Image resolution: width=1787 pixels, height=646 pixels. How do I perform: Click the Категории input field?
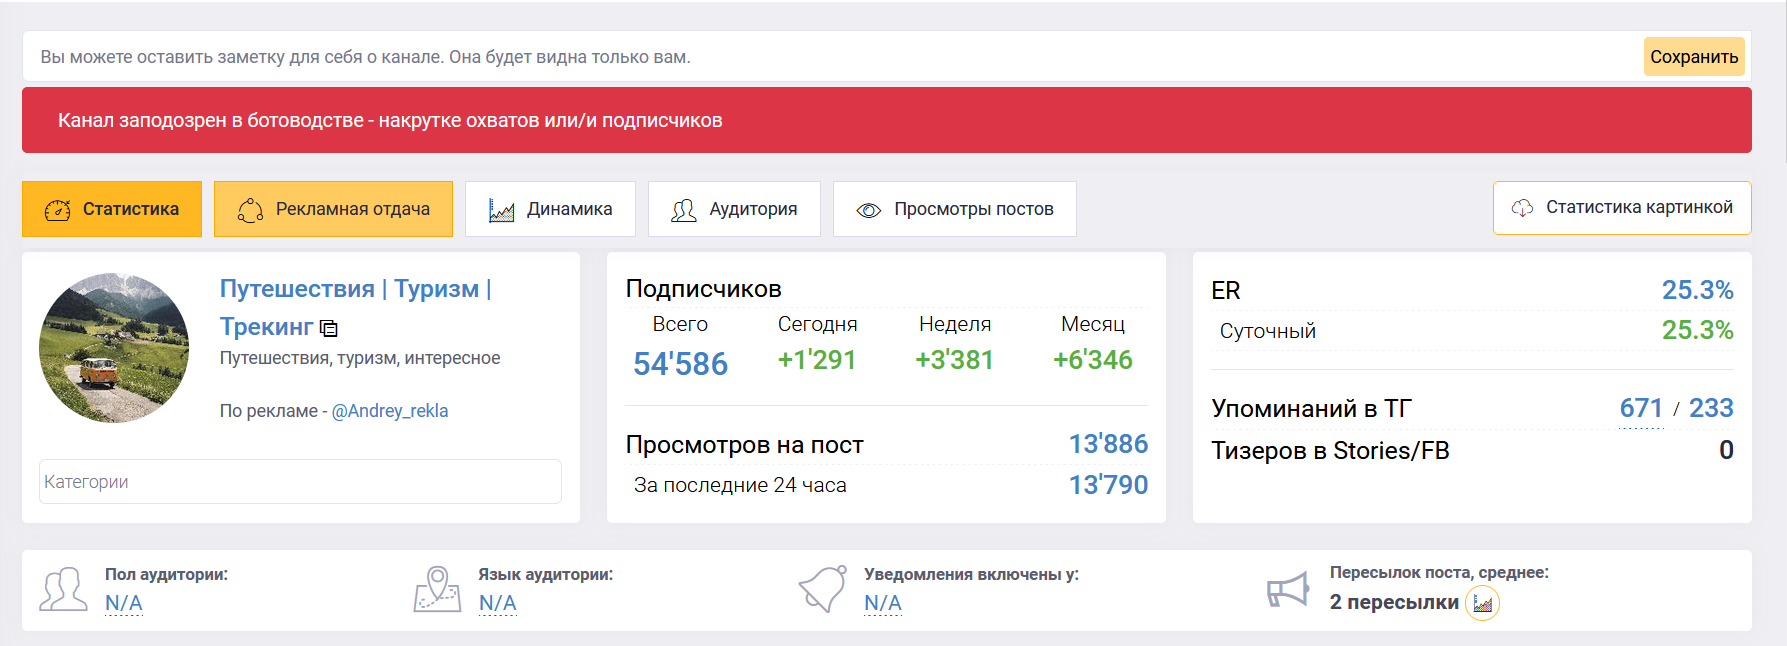(x=300, y=482)
